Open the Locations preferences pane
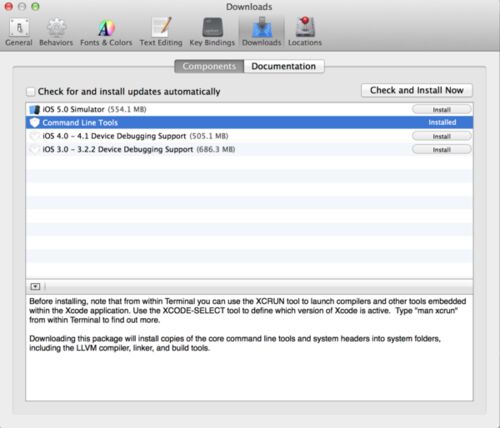 [305, 32]
